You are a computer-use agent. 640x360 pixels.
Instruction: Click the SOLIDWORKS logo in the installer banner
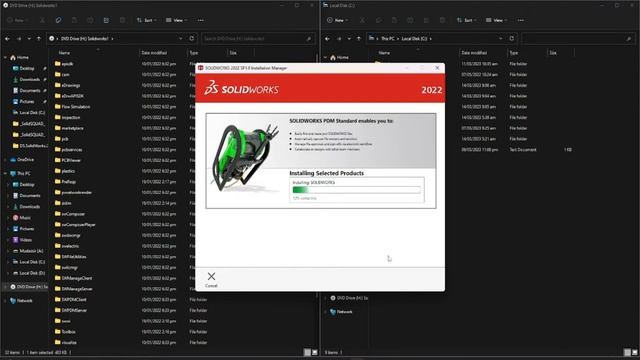coord(242,89)
